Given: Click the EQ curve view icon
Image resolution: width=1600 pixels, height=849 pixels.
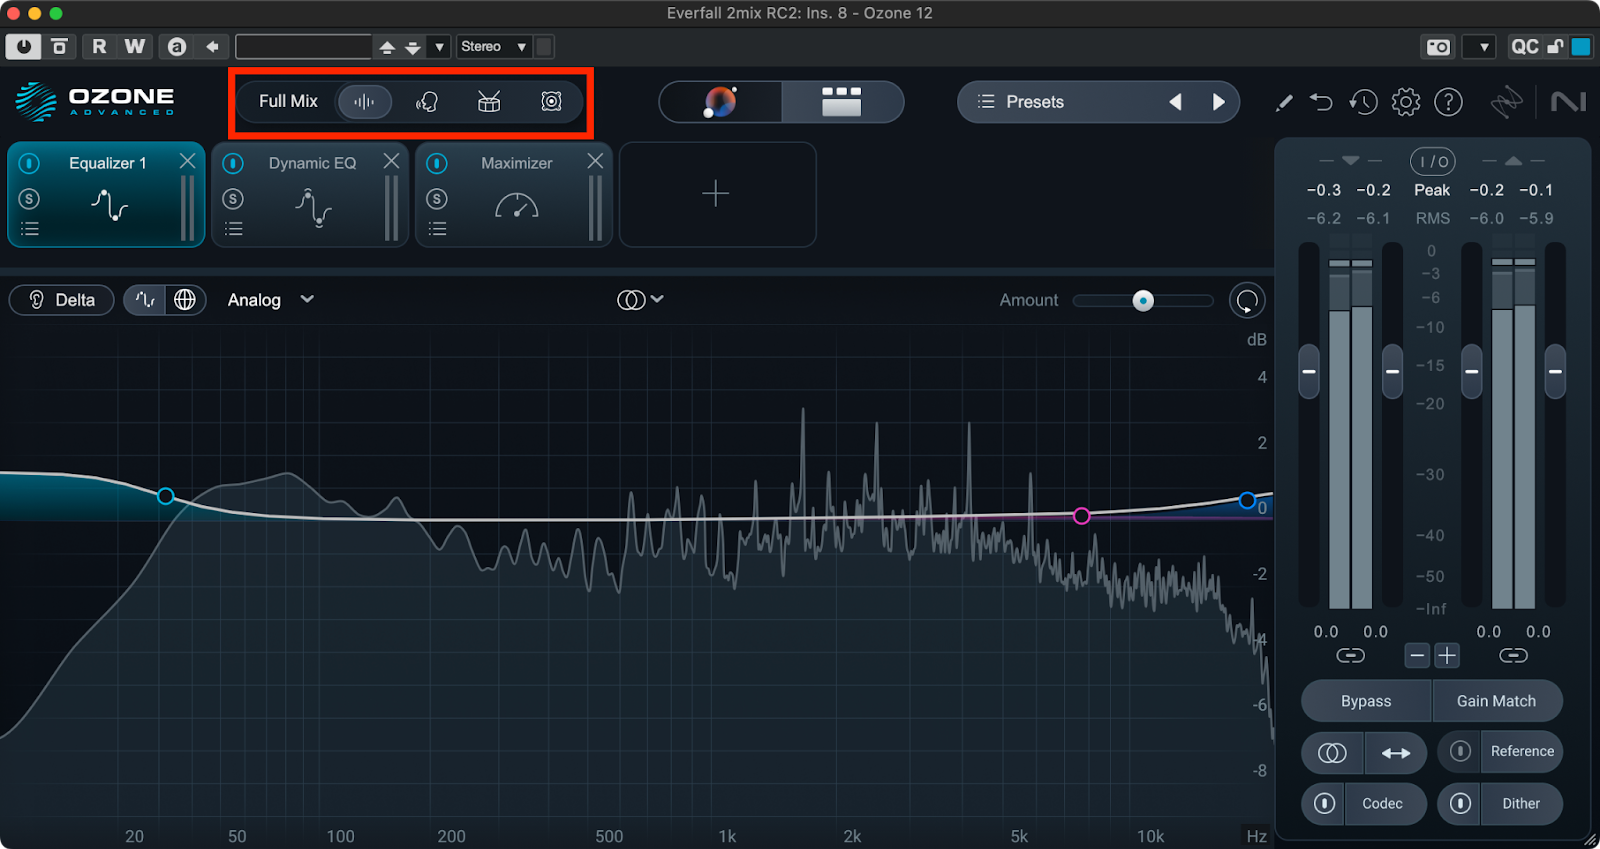Looking at the screenshot, I should pyautogui.click(x=146, y=300).
